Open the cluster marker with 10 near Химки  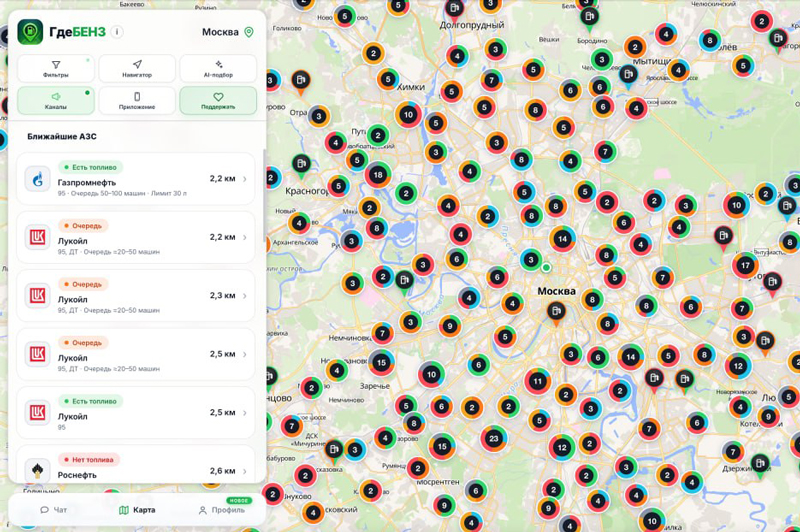(408, 115)
